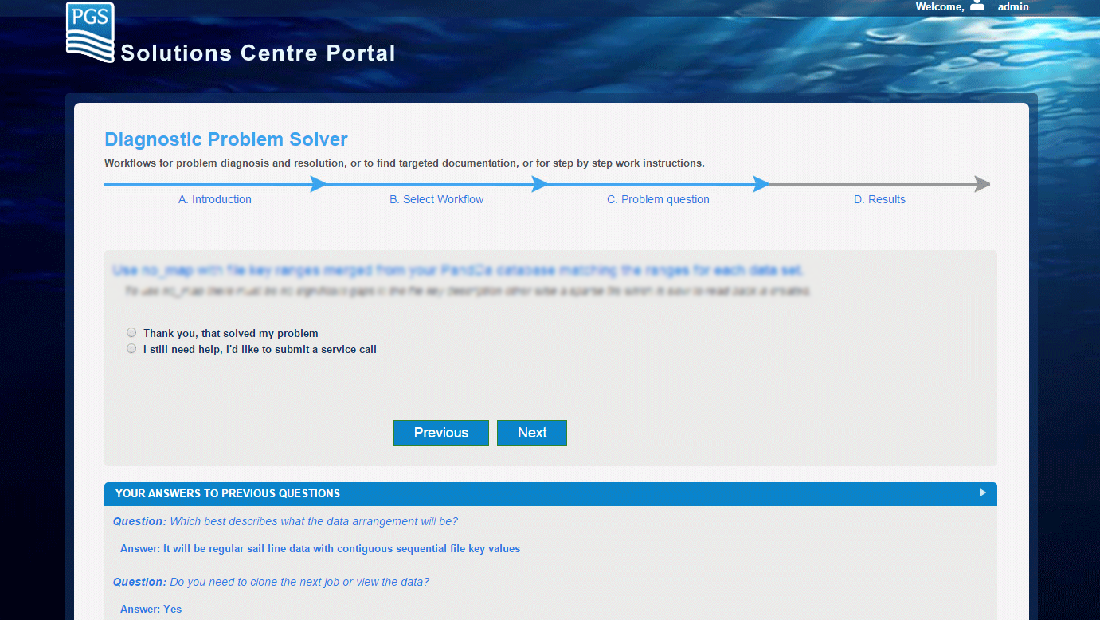Select "Thank you, that solved my problem" radio button
Image resolution: width=1100 pixels, height=620 pixels.
[132, 333]
